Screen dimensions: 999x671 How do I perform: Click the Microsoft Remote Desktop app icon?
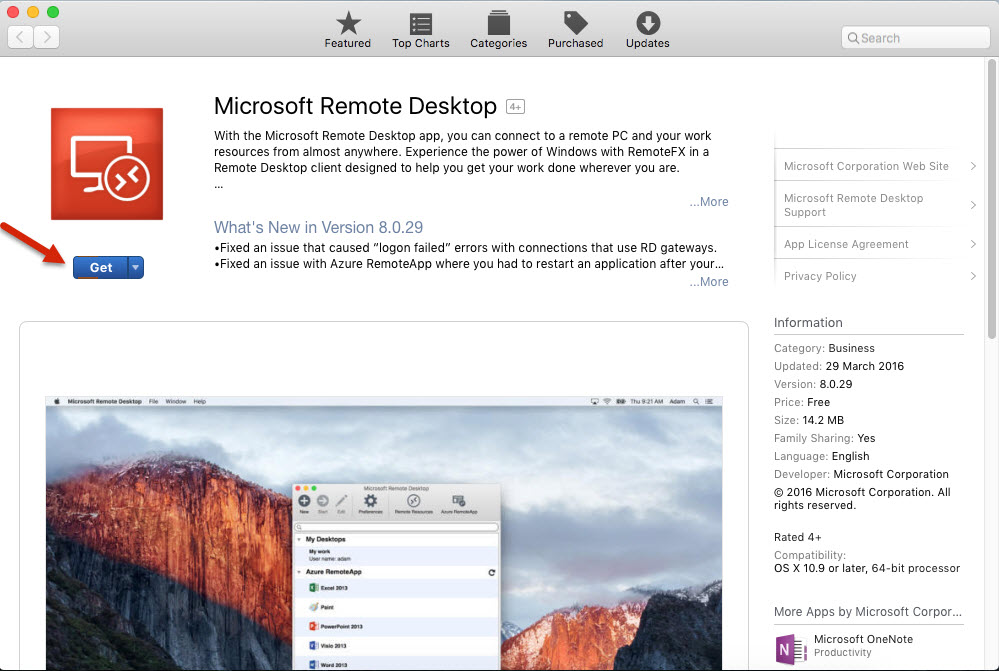tap(106, 163)
